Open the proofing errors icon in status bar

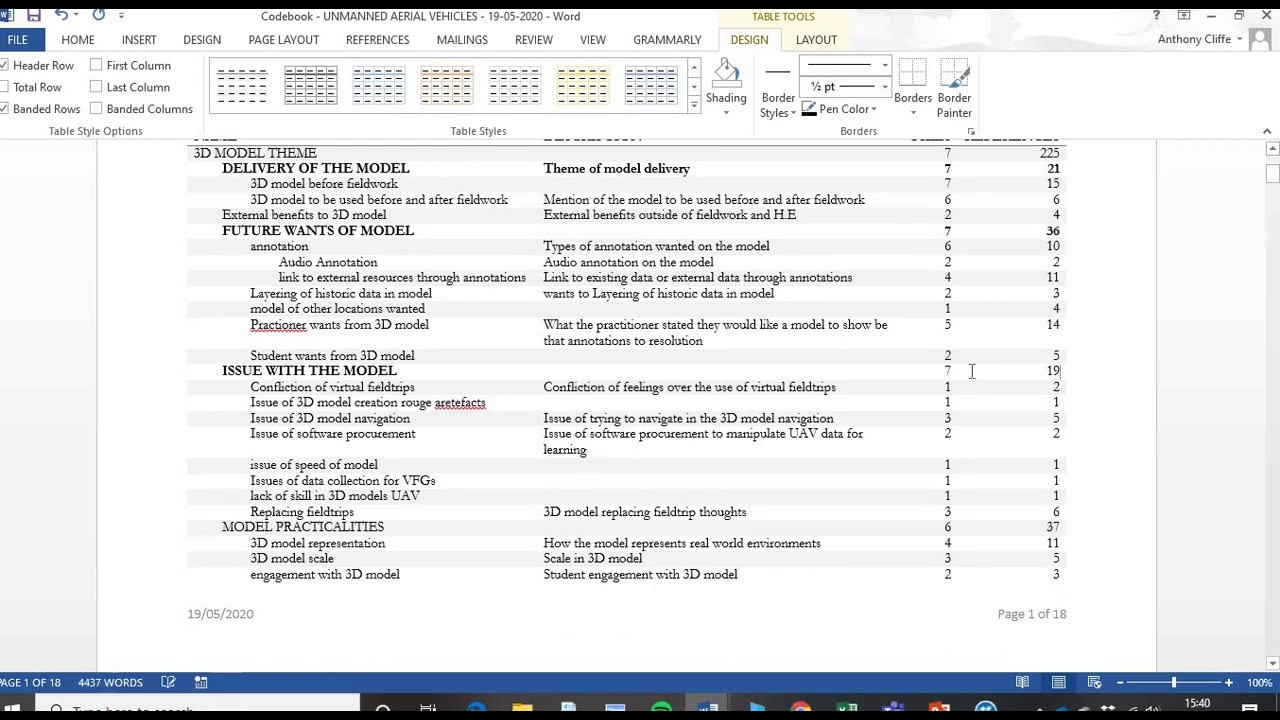tap(168, 682)
